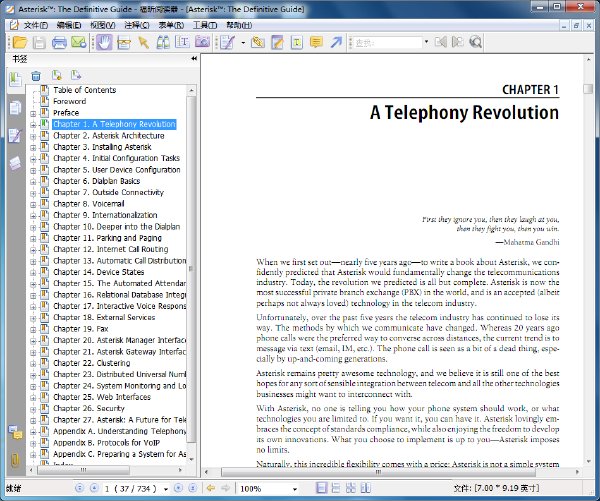
Task: Open the search options dropdown arrow
Action: click(x=426, y=42)
